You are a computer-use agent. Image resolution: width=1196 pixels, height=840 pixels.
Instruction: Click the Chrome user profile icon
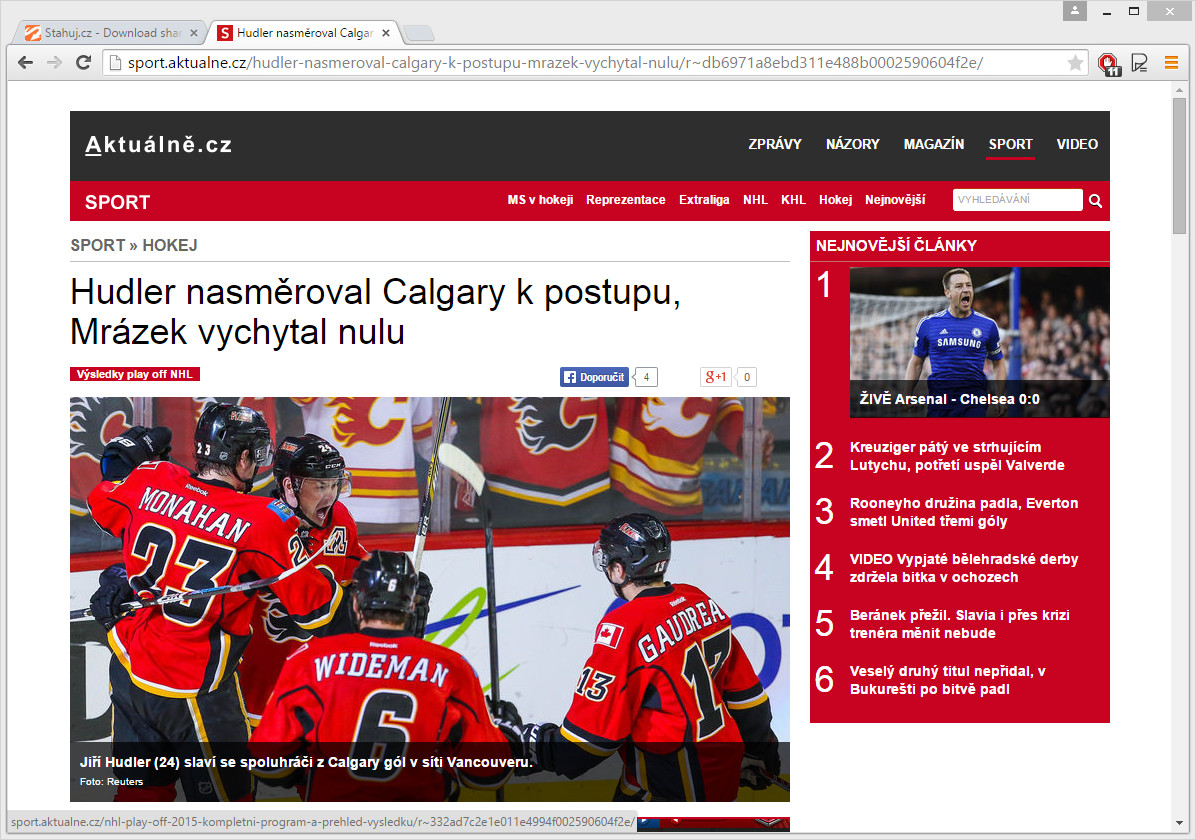[x=1074, y=11]
